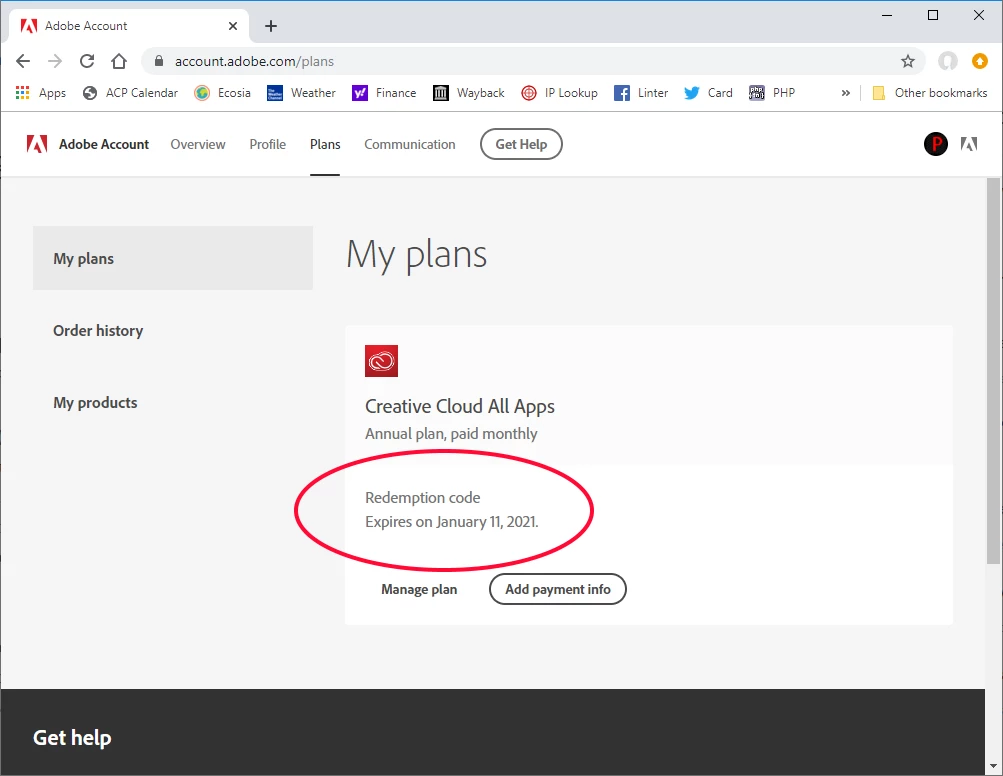Viewport: 1003px width, 776px height.
Task: Open My products in sidebar
Action: 95,403
